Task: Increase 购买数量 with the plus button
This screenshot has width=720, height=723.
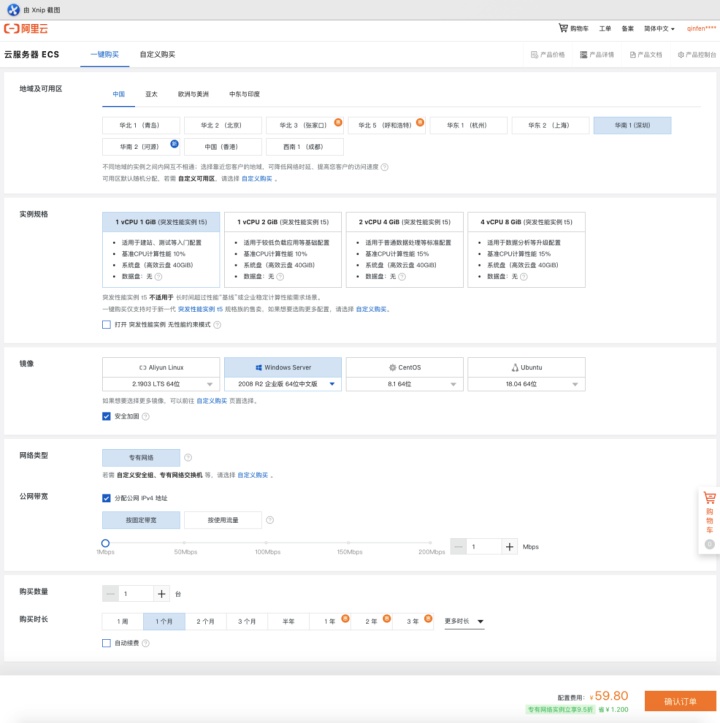Action: click(161, 594)
